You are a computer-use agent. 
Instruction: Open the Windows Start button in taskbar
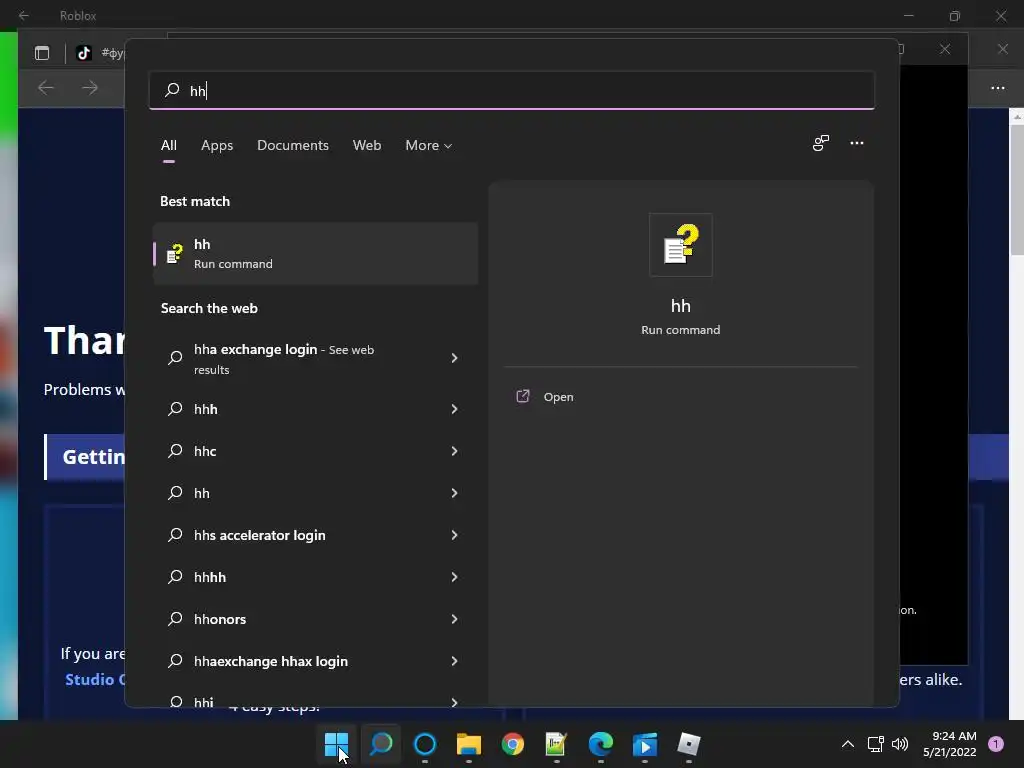[x=336, y=744]
